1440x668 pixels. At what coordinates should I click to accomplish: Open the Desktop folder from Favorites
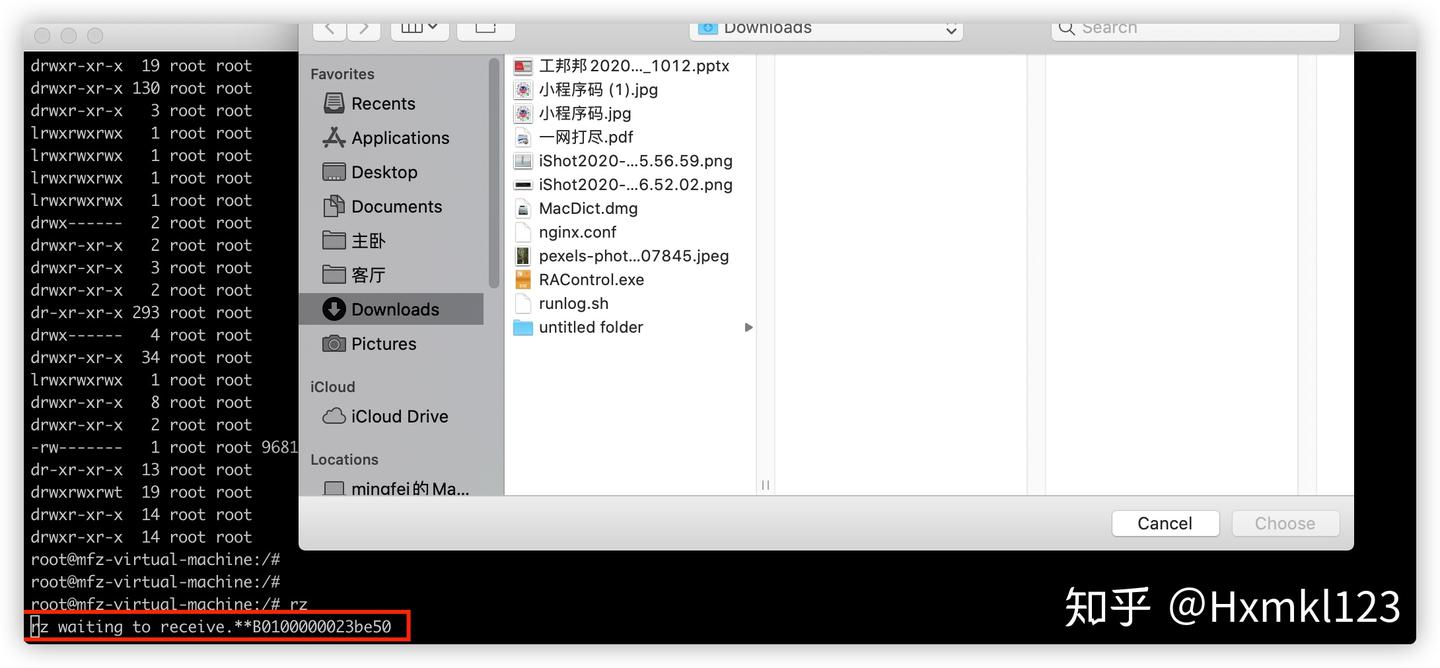[382, 171]
